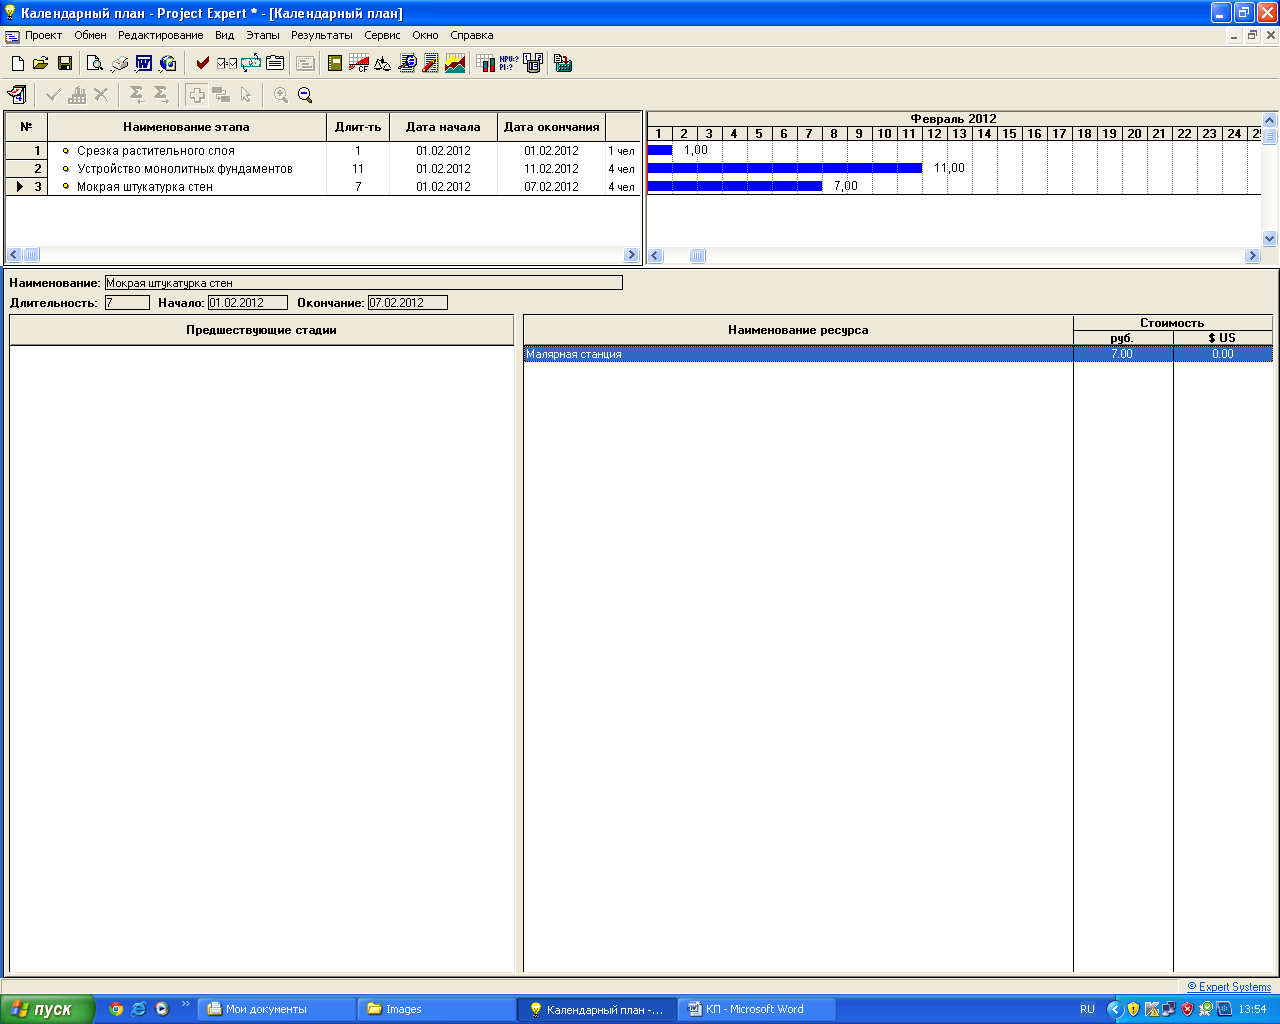Click the Начало date field

pos(247,303)
